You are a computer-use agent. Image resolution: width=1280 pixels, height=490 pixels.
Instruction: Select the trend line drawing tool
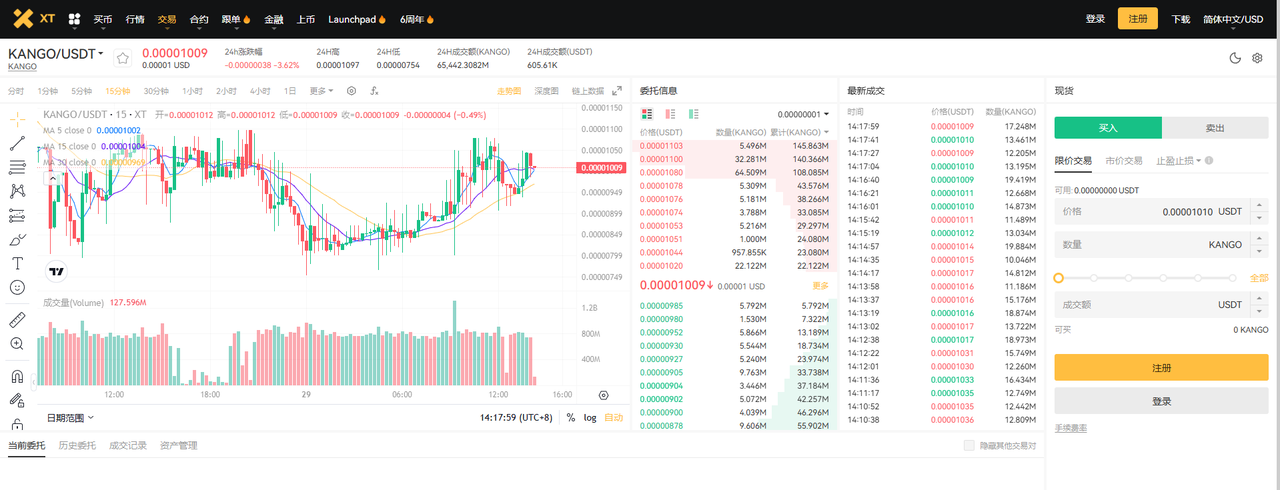(x=17, y=143)
